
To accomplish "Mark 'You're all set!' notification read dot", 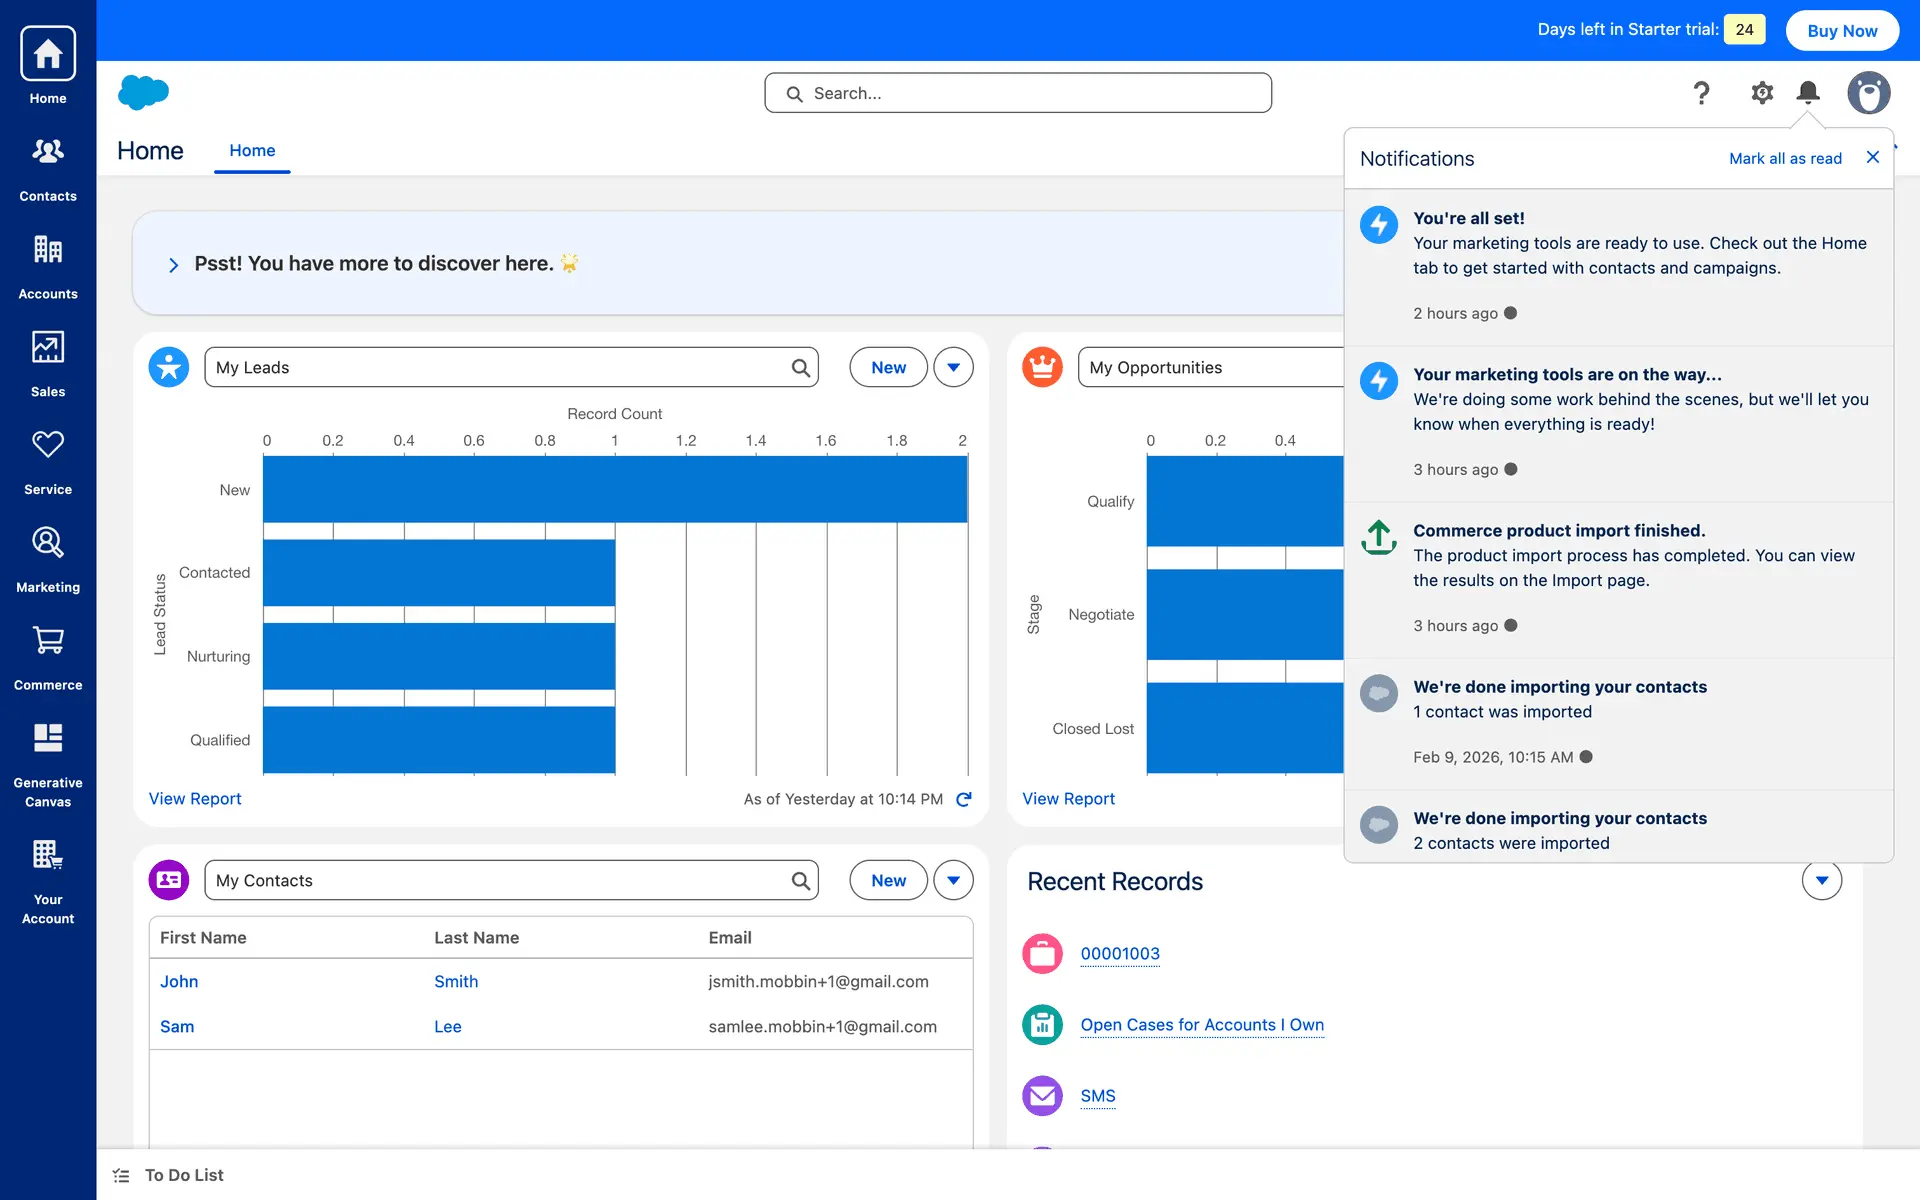I will pos(1510,313).
